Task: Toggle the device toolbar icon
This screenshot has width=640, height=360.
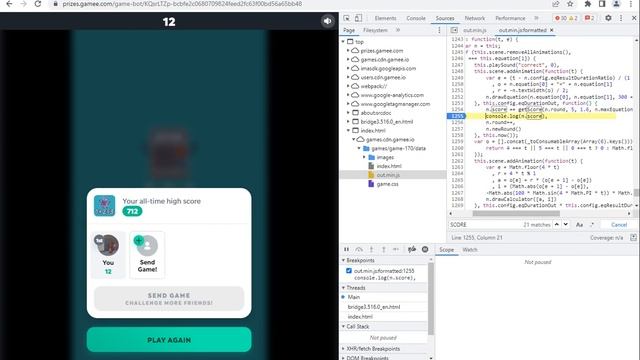Action: click(x=358, y=18)
